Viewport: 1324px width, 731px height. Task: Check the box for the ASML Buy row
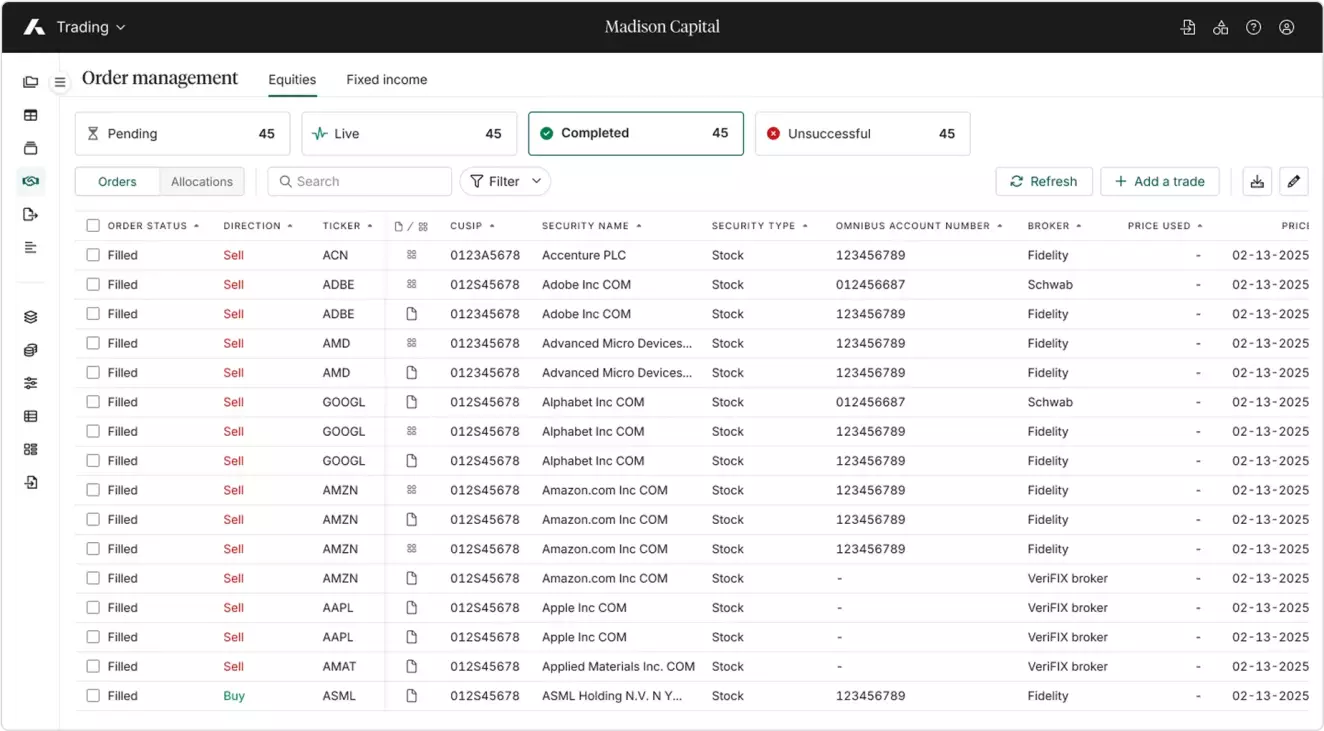point(93,696)
